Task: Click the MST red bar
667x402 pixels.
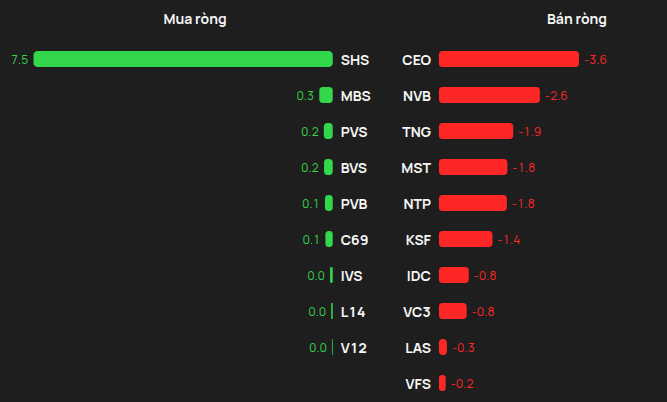Action: (473, 167)
